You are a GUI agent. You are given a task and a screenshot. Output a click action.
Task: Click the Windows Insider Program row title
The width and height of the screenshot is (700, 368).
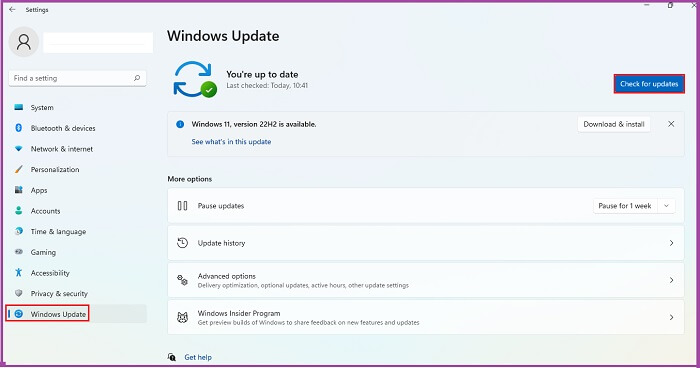coord(239,314)
